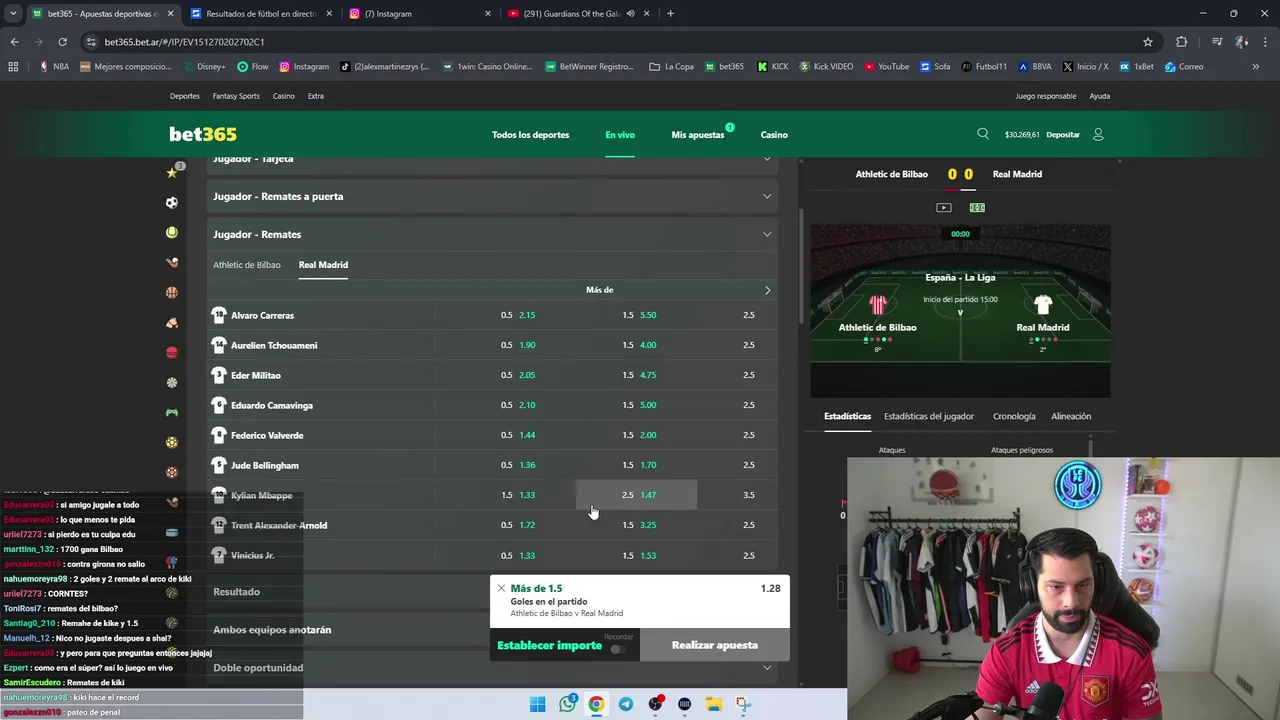Open Ayuda link at top right
The image size is (1280, 720).
[x=1099, y=96]
